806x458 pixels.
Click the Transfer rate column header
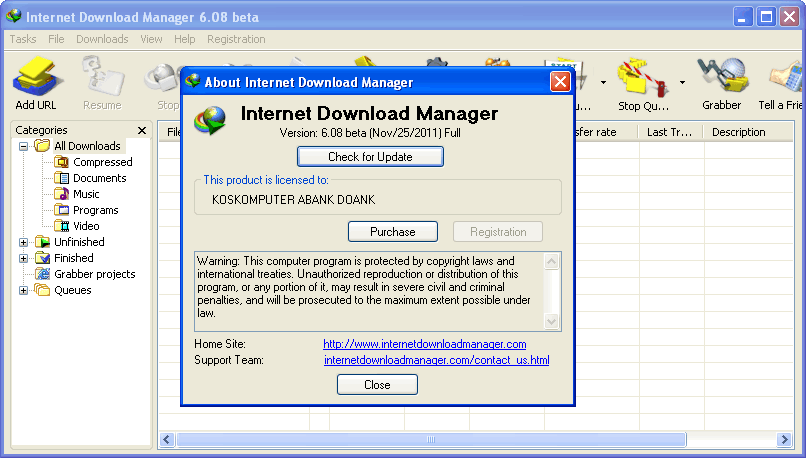coord(606,132)
